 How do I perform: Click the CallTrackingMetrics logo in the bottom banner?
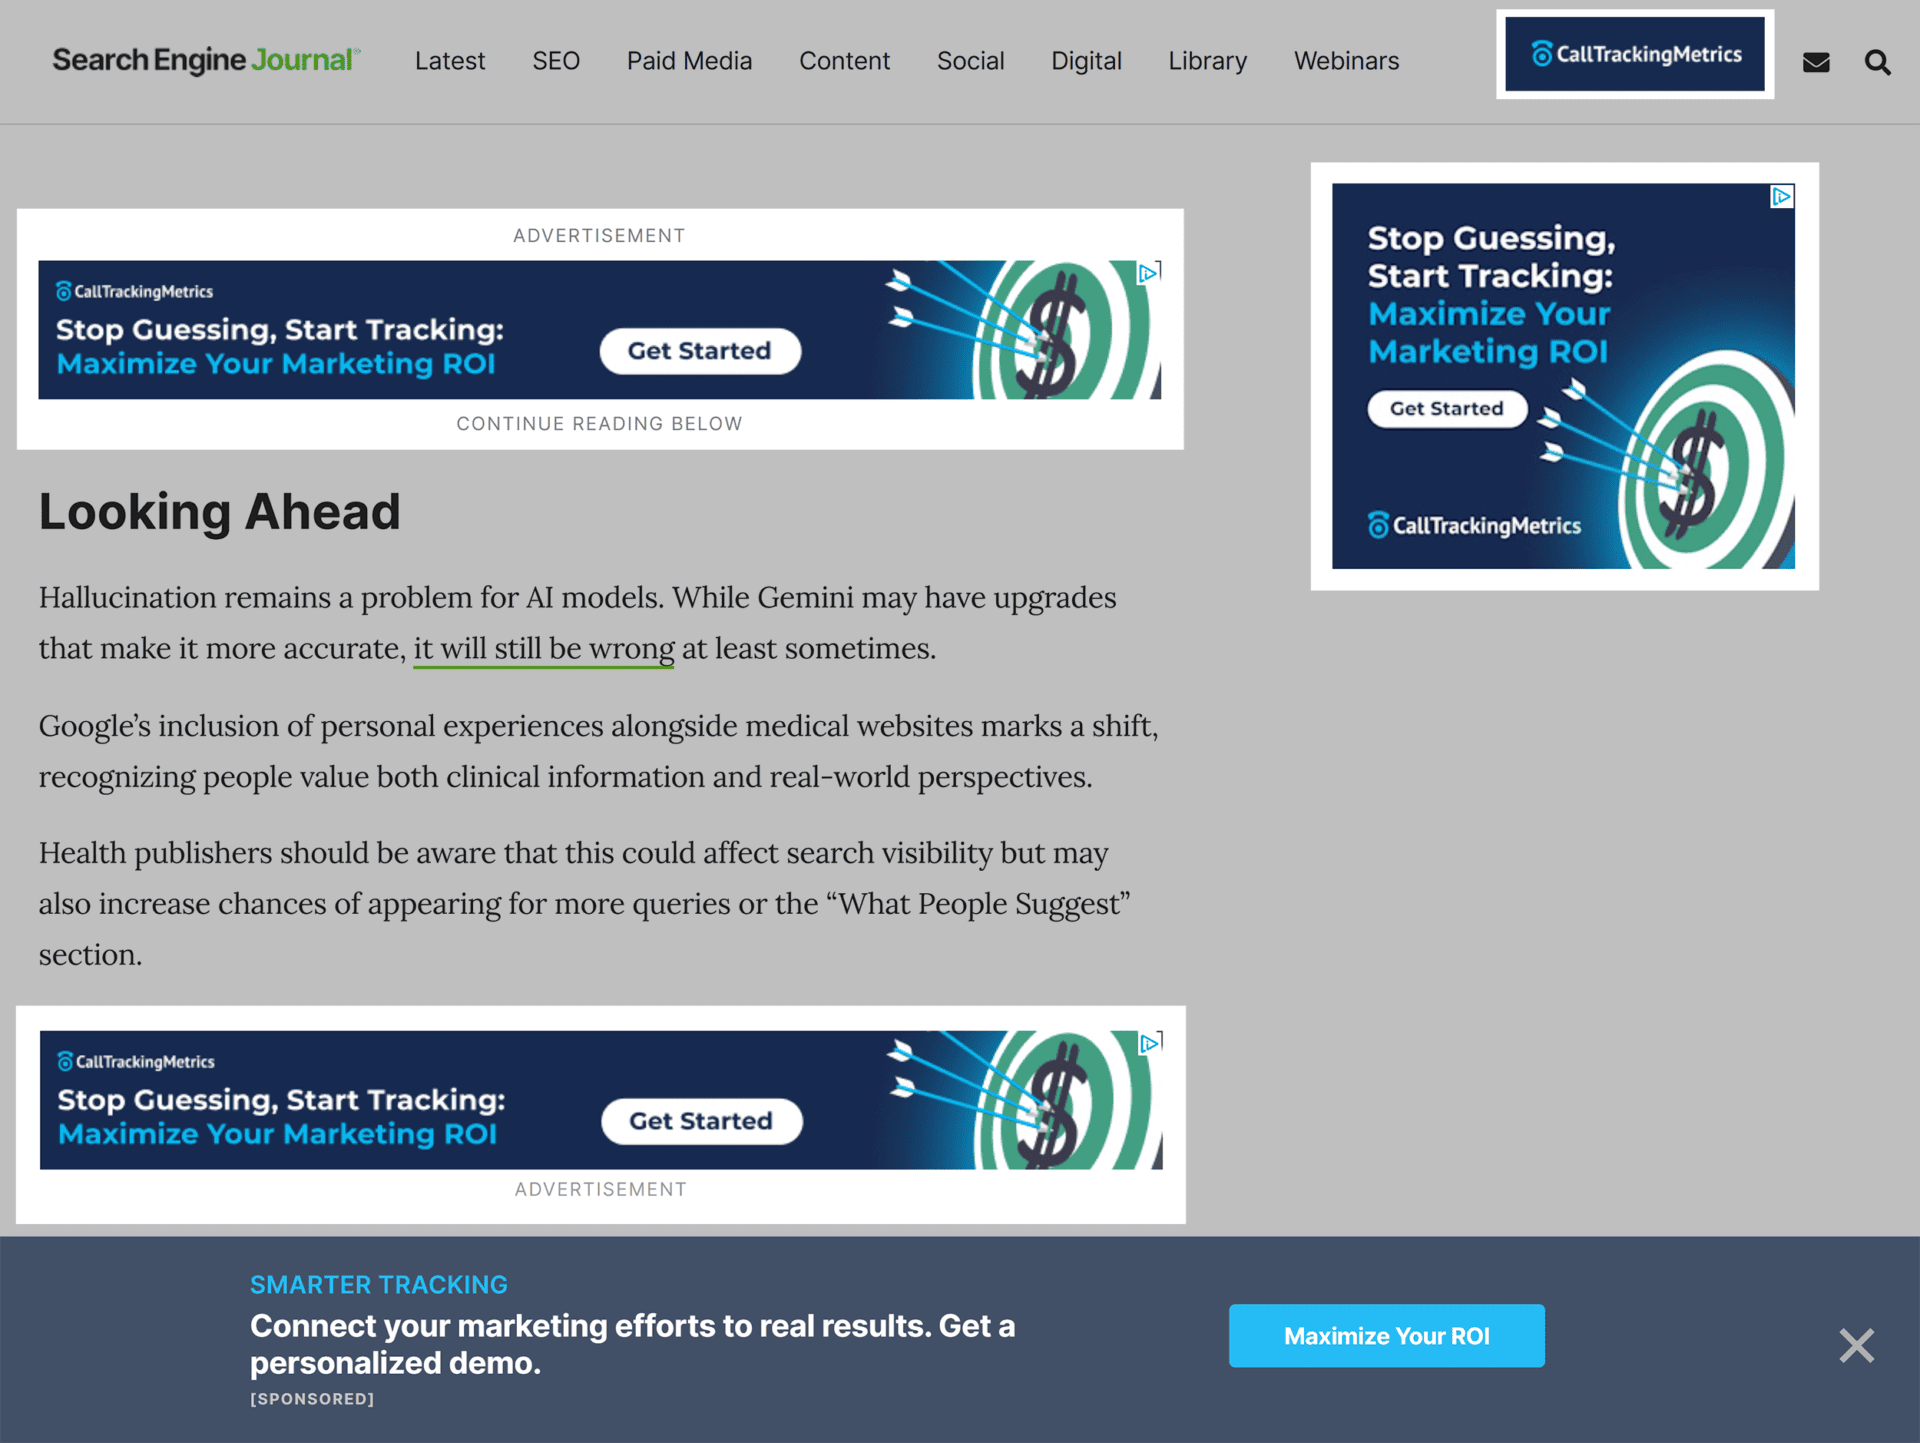tap(137, 1061)
